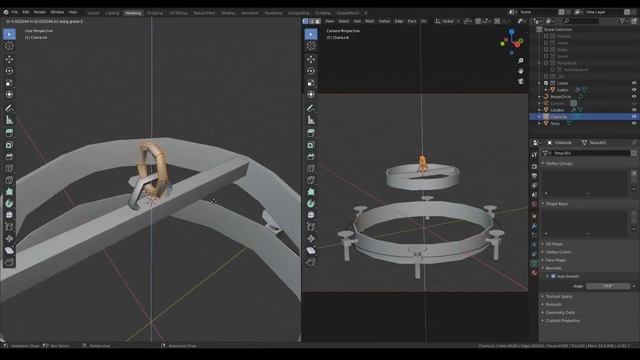The image size is (640, 360).
Task: Open the File menu
Action: click(15, 12)
